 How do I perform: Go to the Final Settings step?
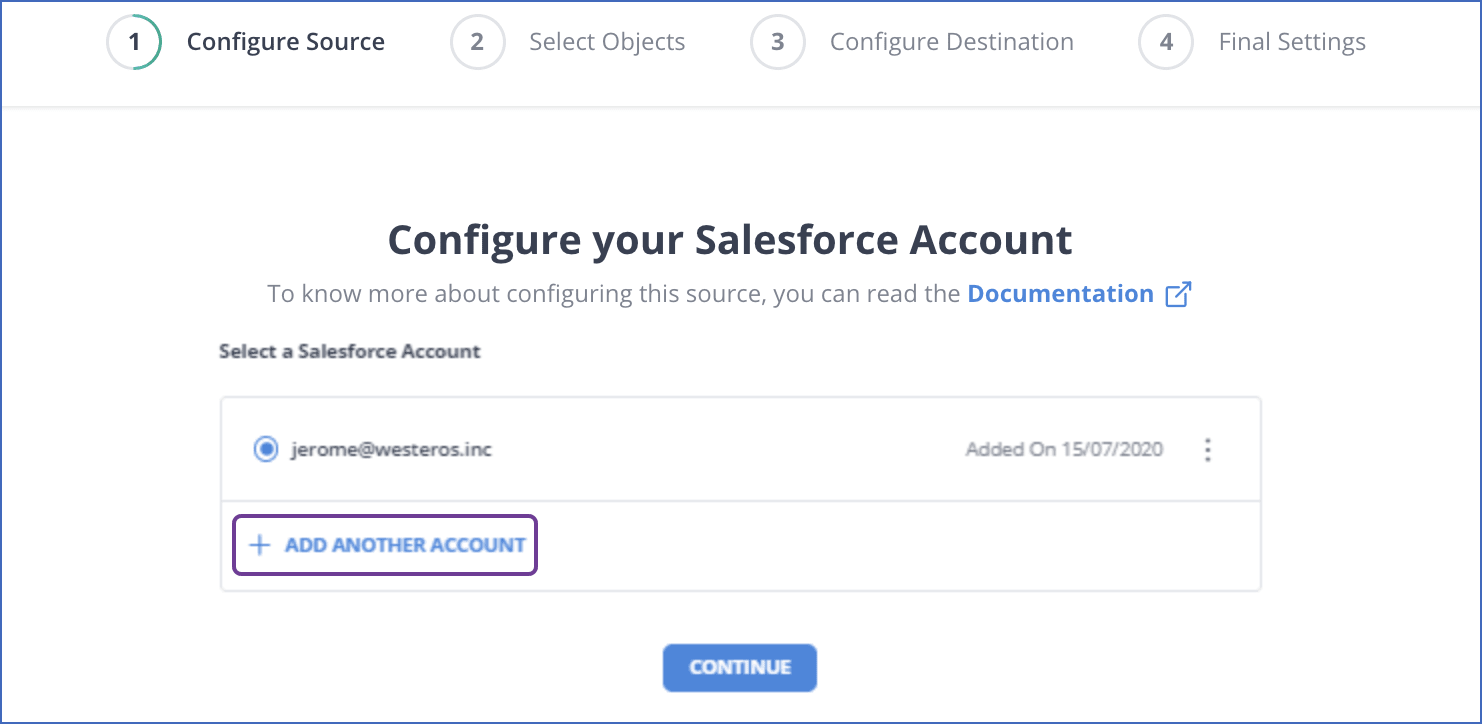pos(1292,42)
